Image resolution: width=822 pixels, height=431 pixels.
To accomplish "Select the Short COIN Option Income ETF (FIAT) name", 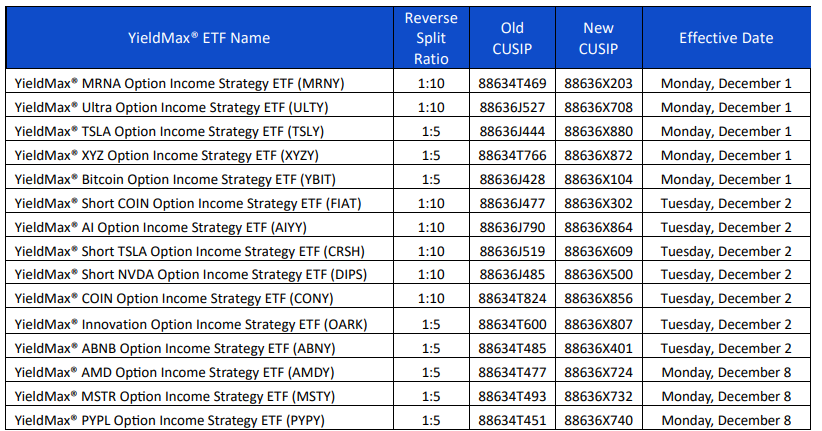I will click(x=188, y=203).
